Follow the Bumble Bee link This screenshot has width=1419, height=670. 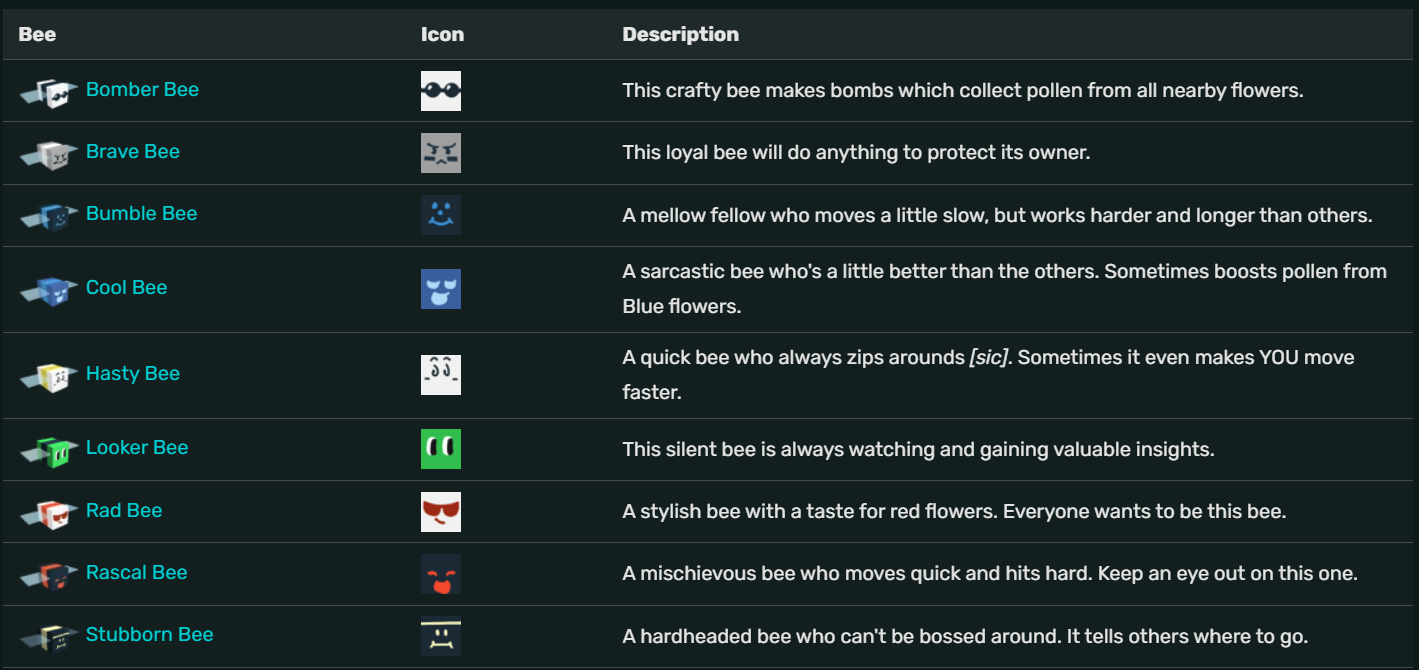(x=141, y=213)
